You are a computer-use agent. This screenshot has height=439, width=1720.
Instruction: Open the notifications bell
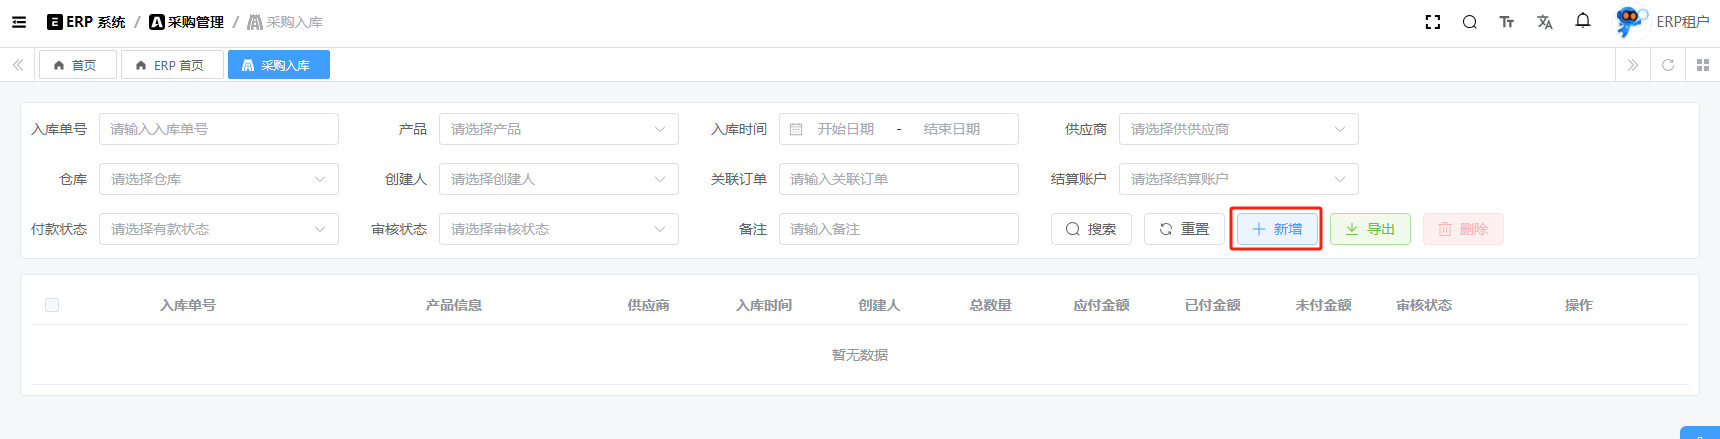click(x=1582, y=21)
